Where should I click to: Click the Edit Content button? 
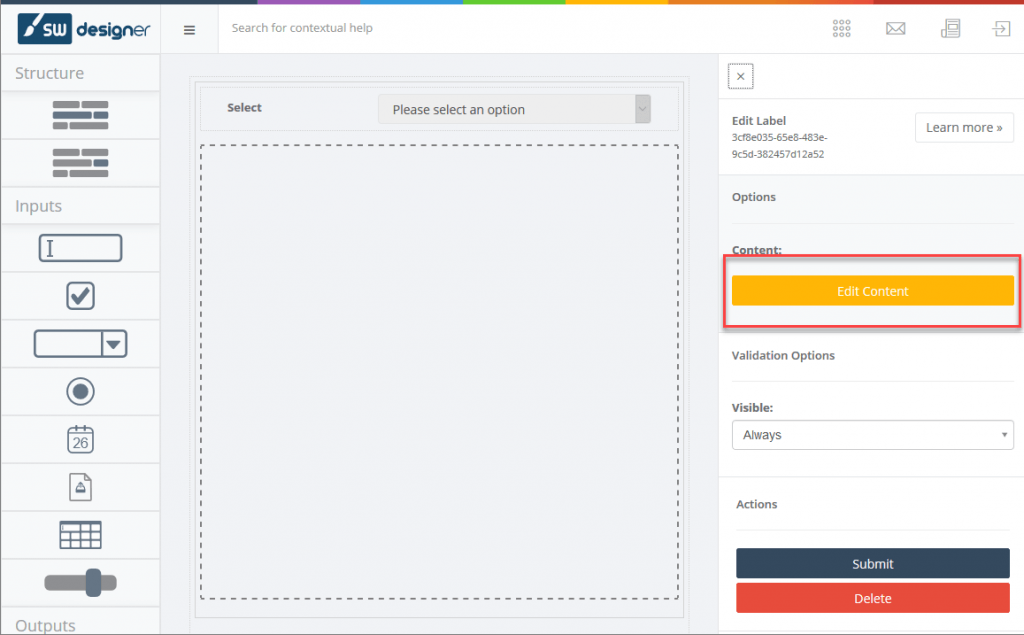(872, 291)
